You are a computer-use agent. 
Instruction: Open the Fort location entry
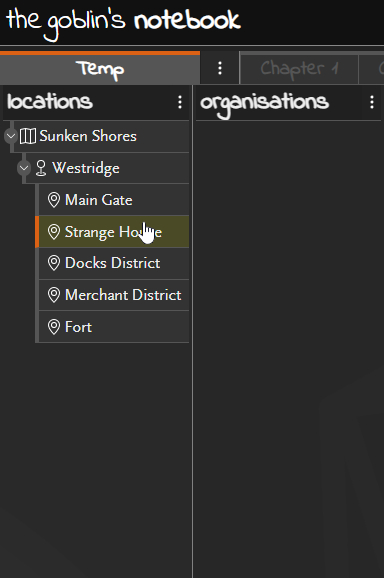pyautogui.click(x=114, y=327)
